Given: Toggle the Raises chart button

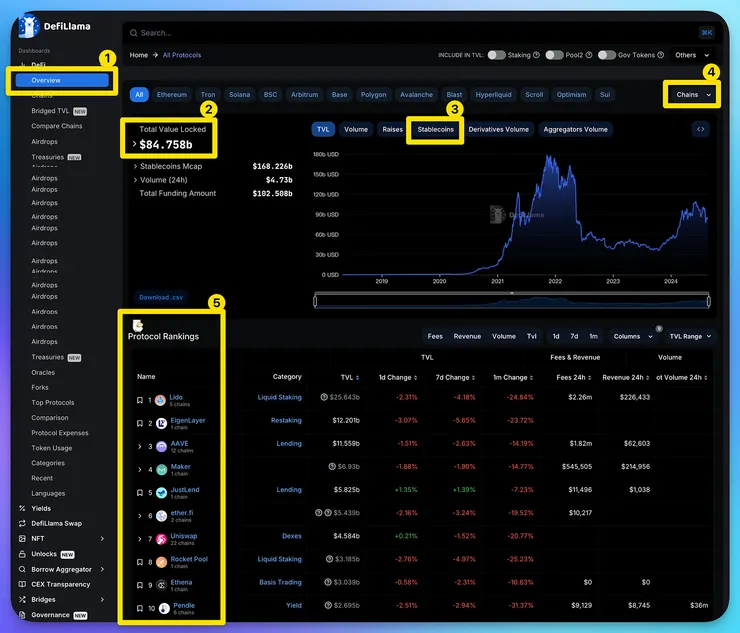Looking at the screenshot, I should [x=393, y=129].
